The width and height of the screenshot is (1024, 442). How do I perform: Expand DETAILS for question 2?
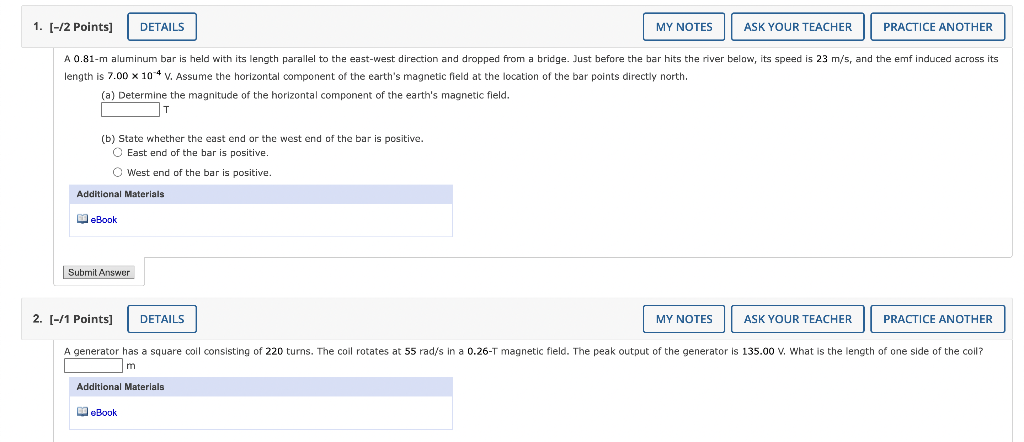coord(162,319)
